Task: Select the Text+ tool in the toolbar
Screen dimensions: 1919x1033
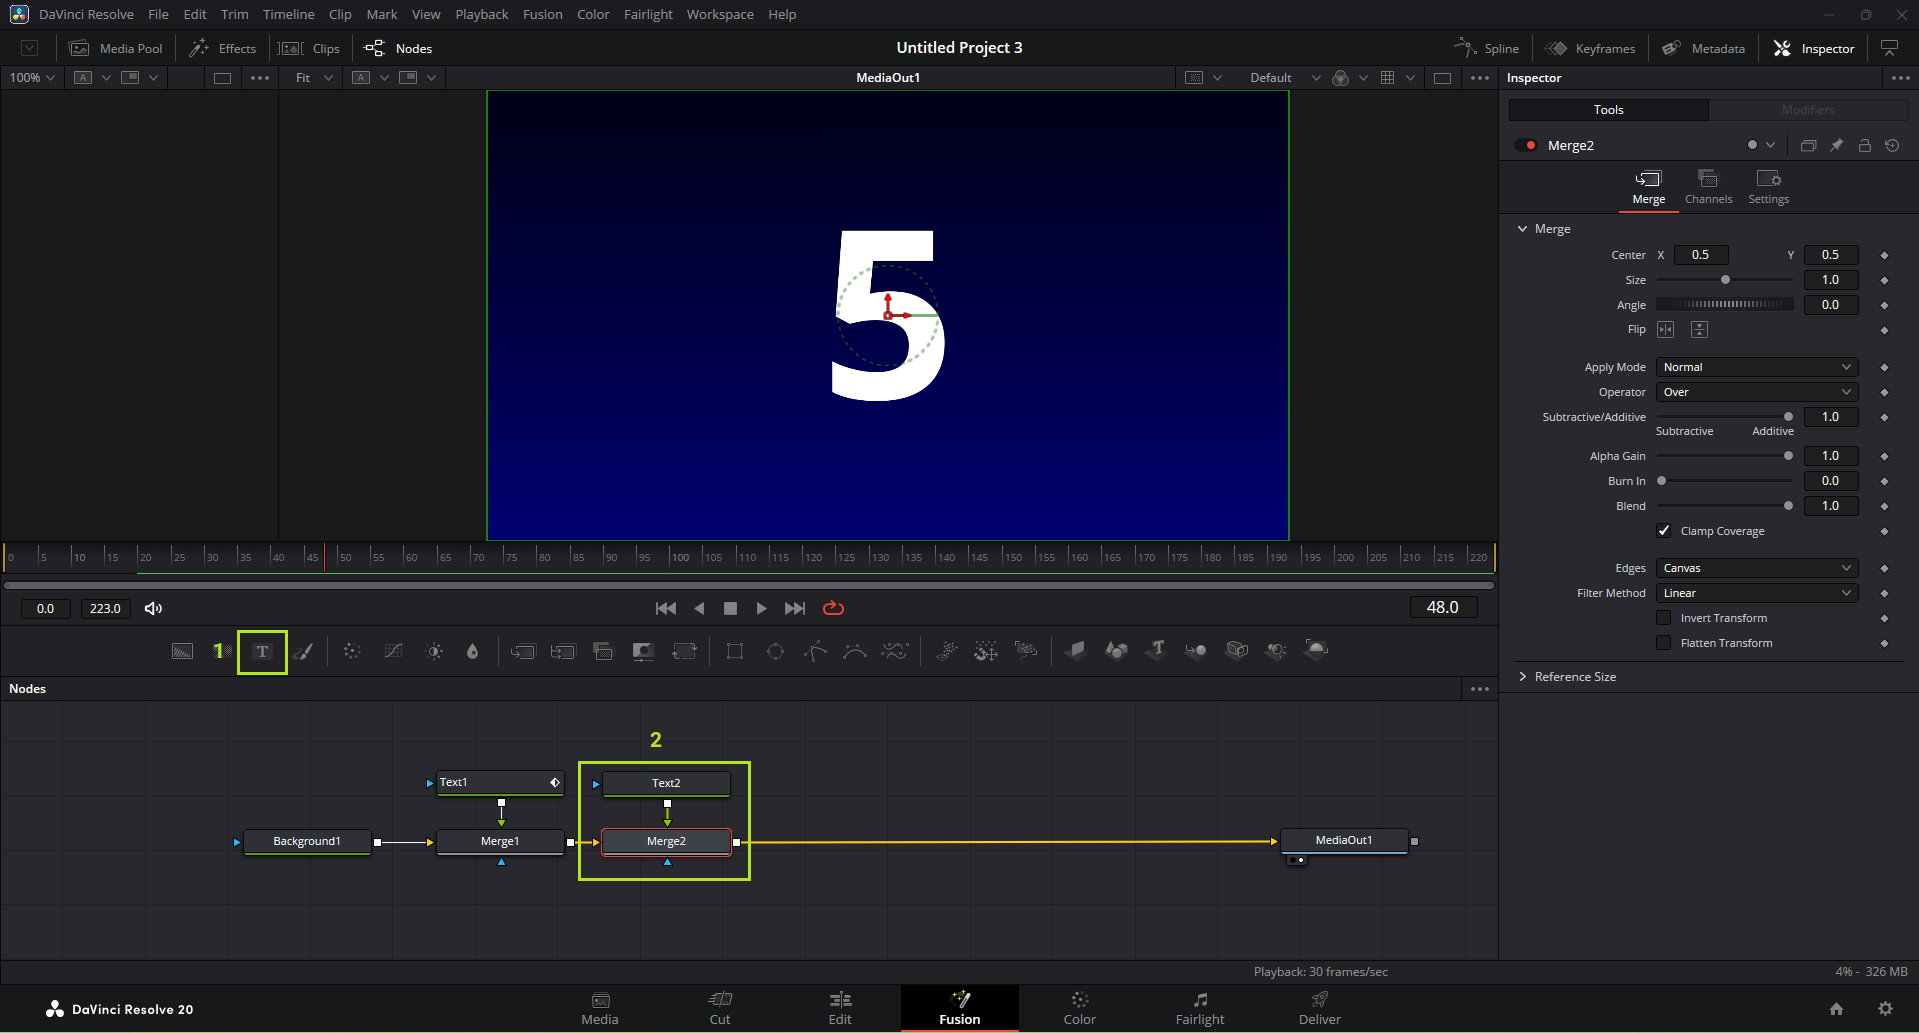Action: coord(262,652)
